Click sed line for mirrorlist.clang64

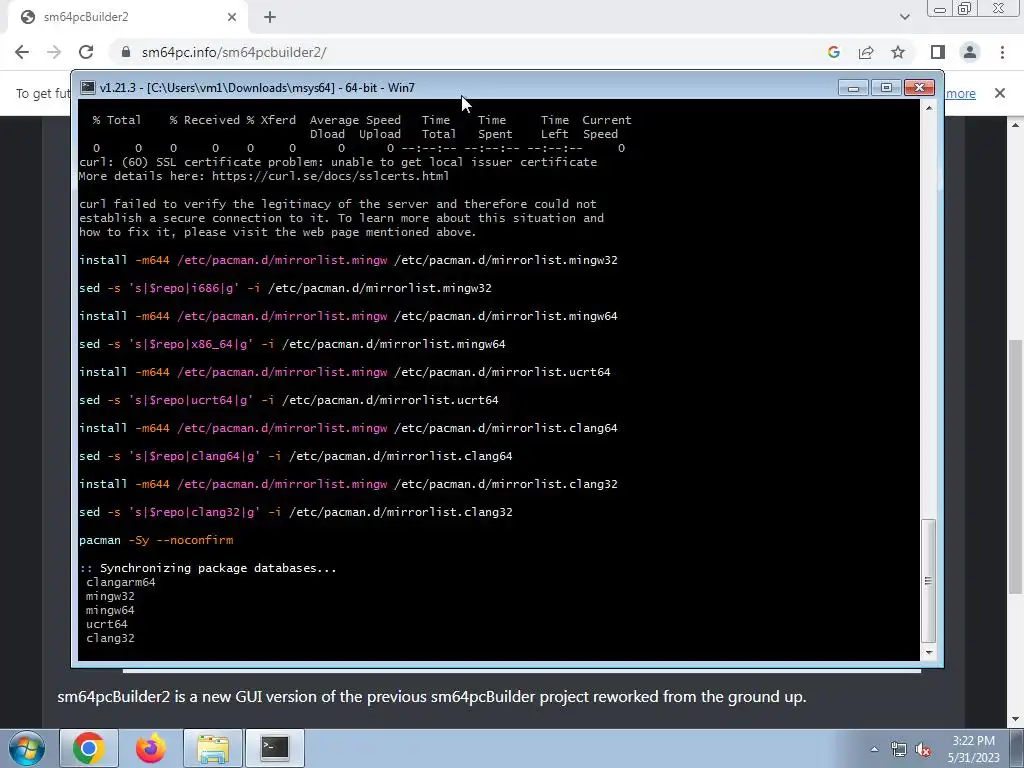coord(296,456)
